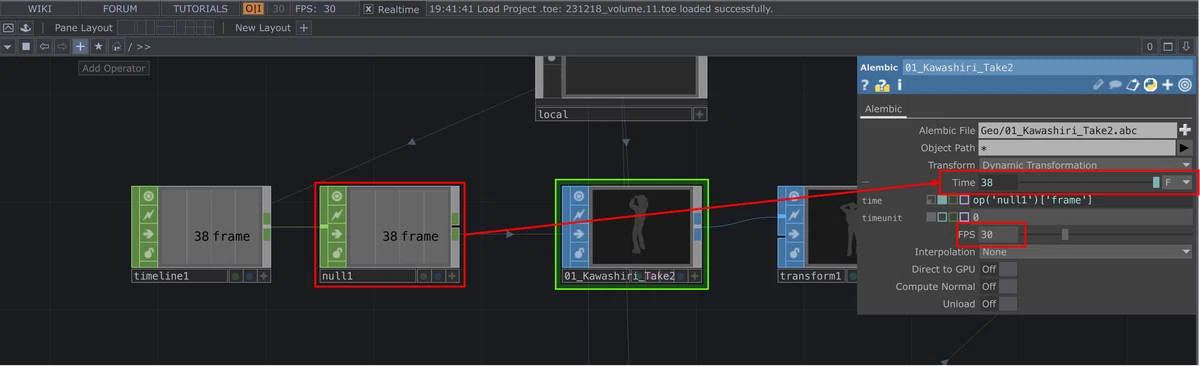Image resolution: width=1200 pixels, height=366 pixels.
Task: Click plus icon below null1 node
Action: 453,276
